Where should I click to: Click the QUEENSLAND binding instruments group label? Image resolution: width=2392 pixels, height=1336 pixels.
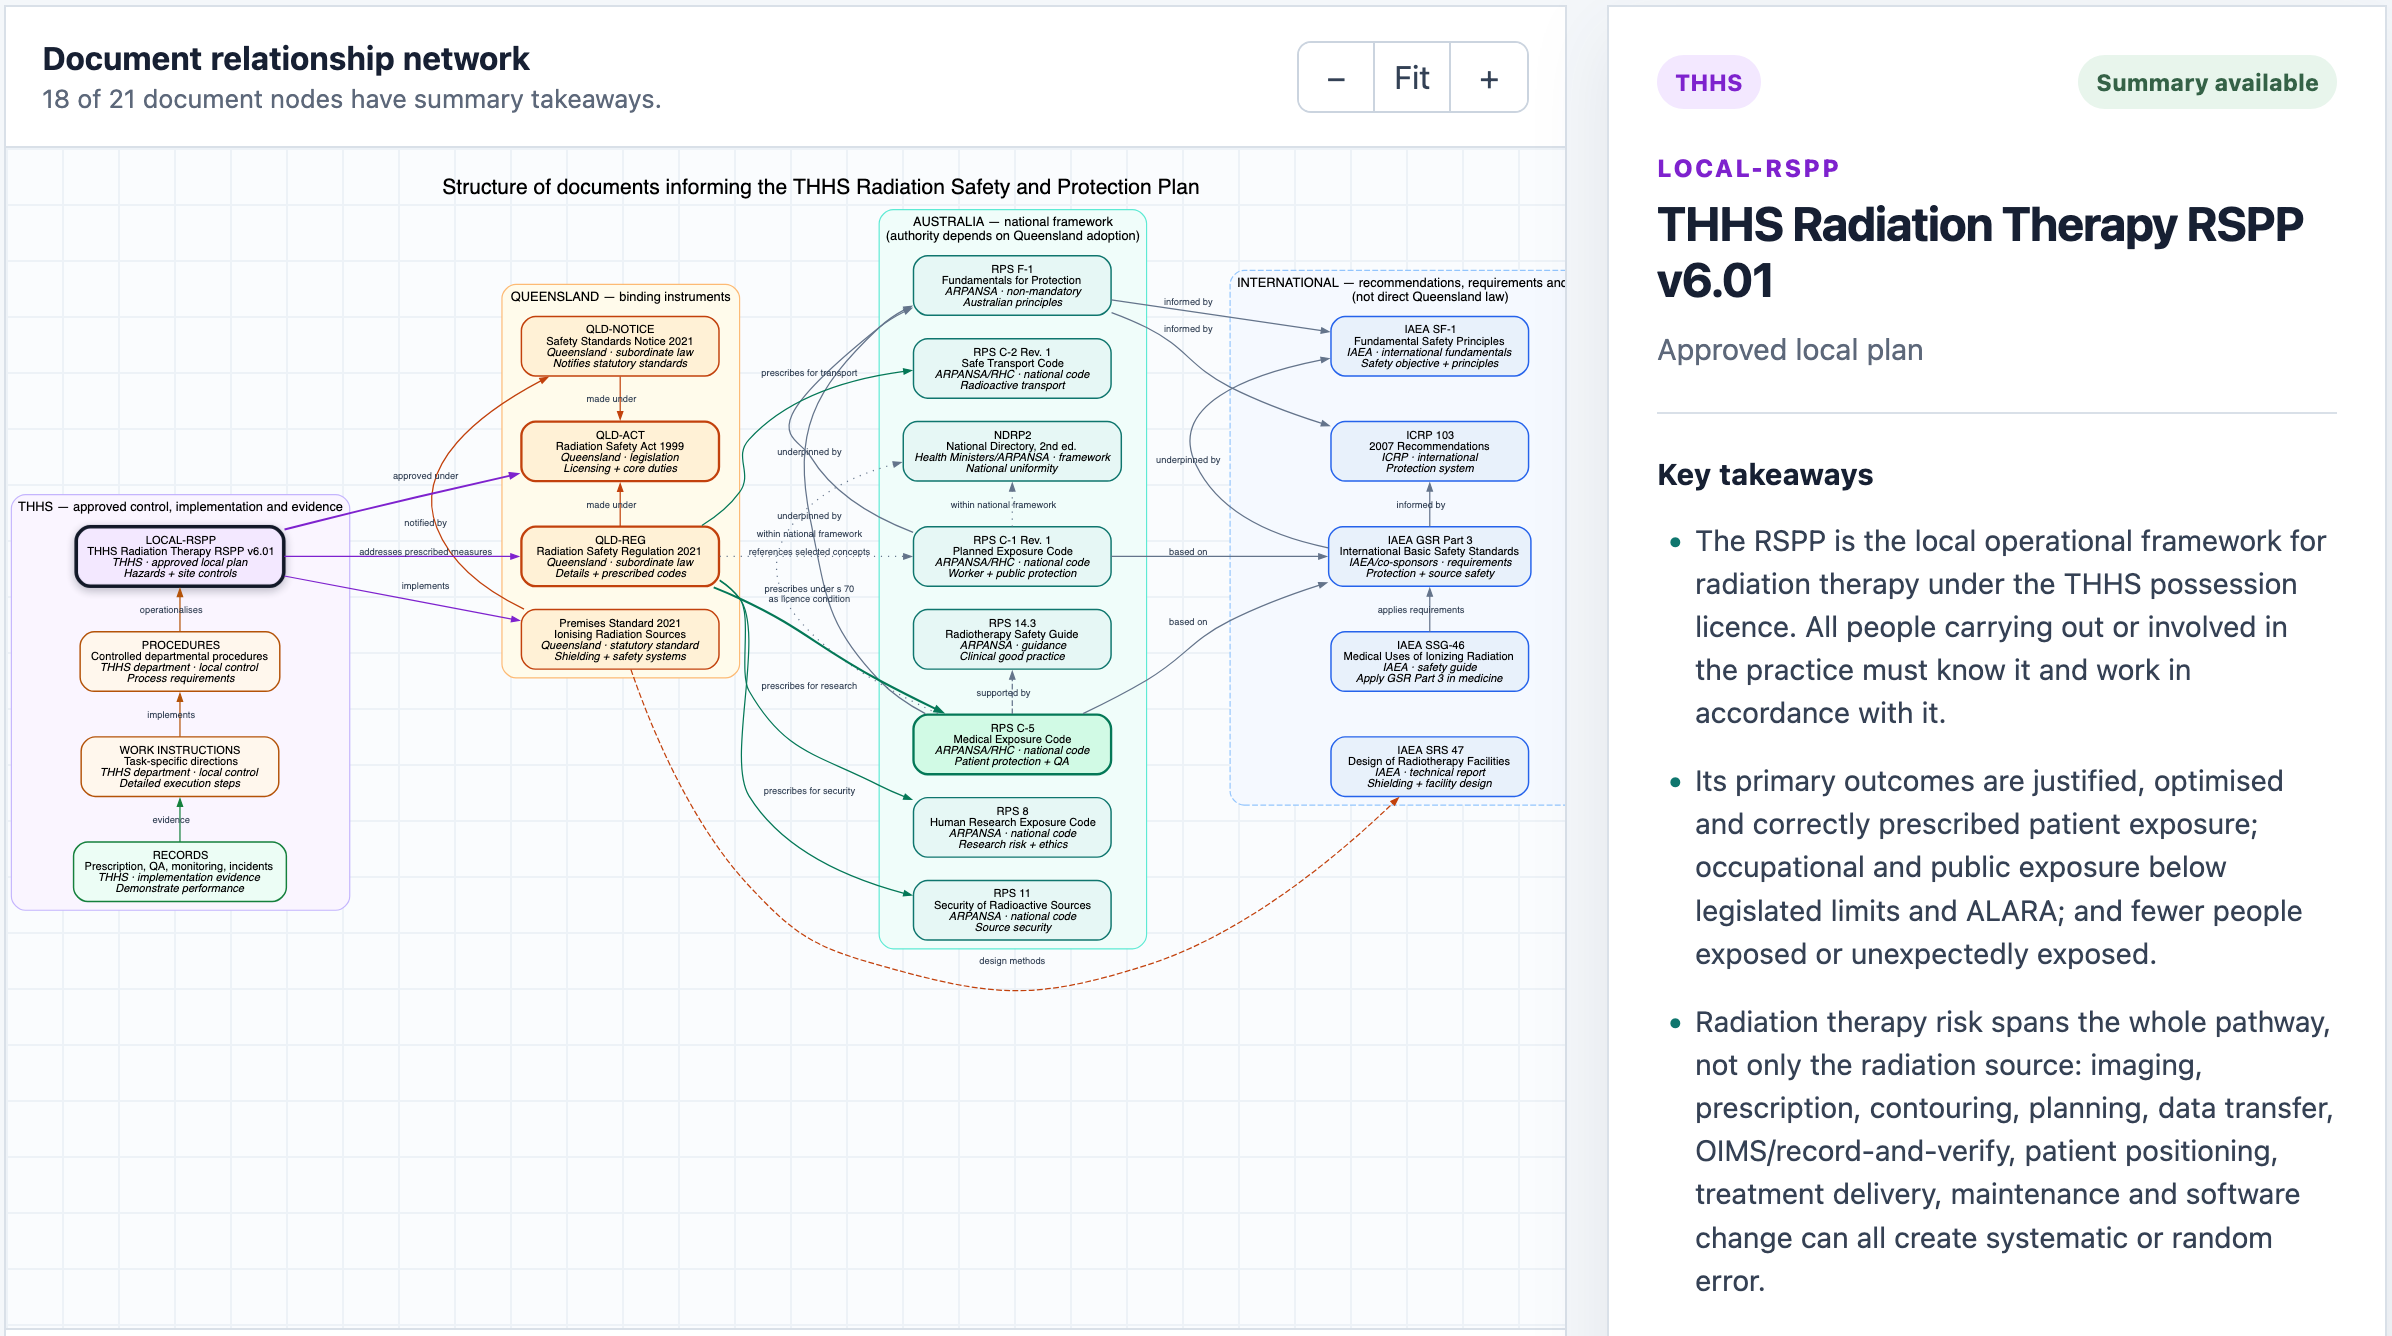click(620, 297)
